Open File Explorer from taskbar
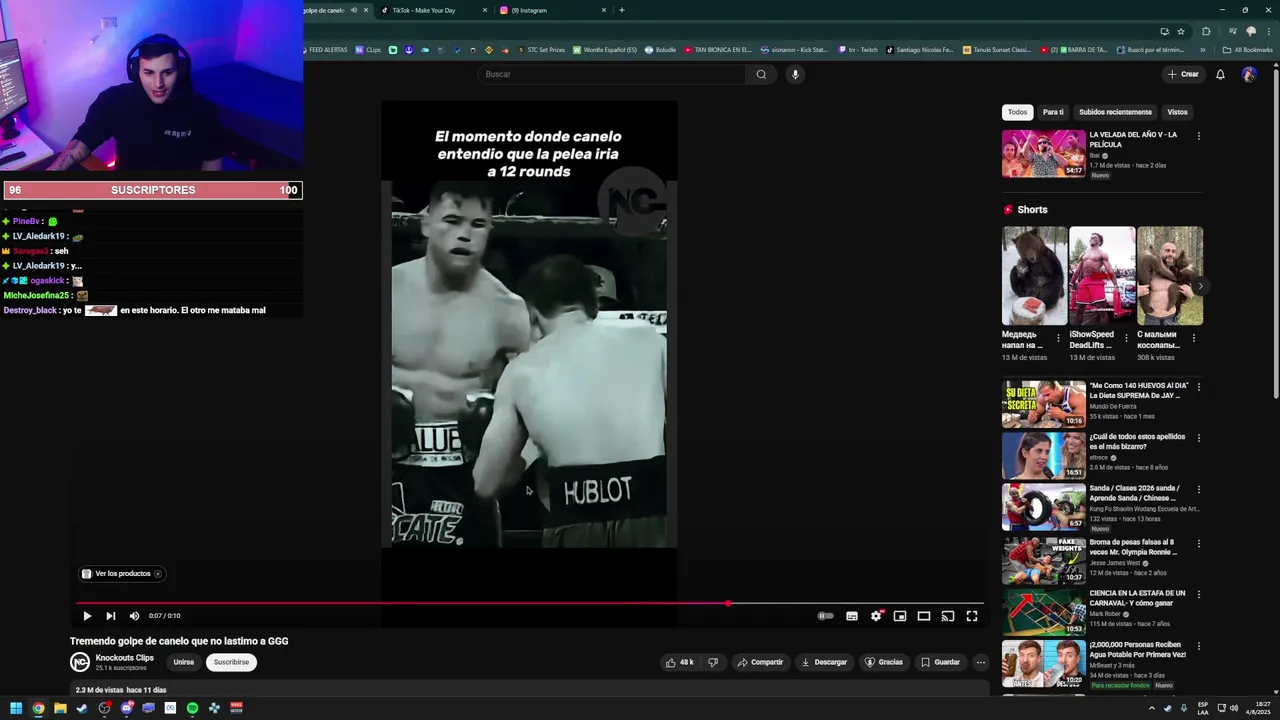This screenshot has height=720, width=1280. [x=60, y=708]
